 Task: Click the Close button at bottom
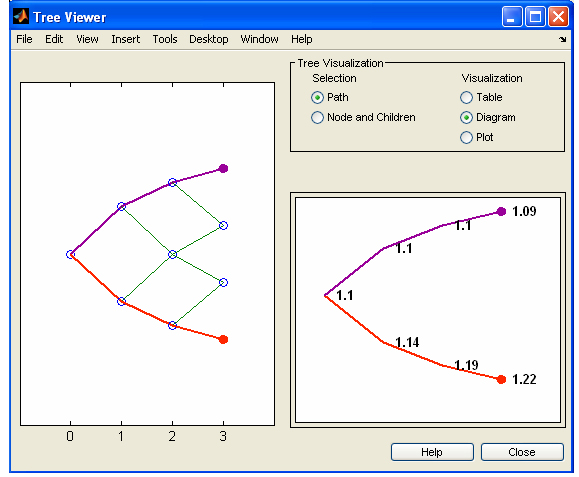522,452
